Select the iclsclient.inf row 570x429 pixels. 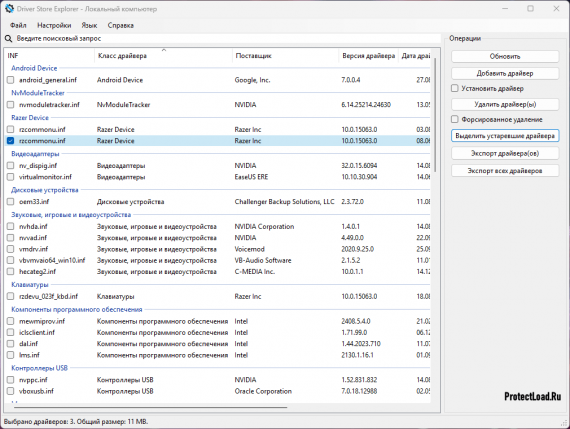pyautogui.click(x=218, y=332)
